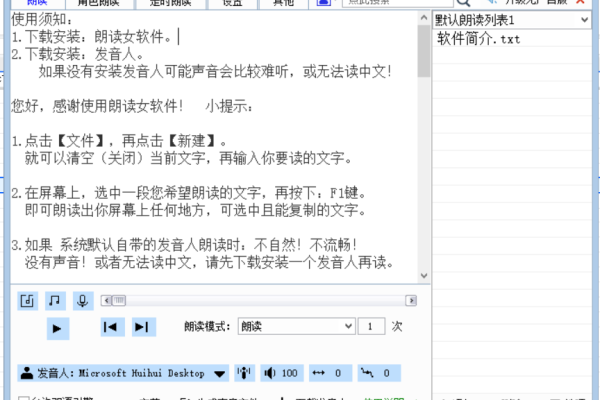Open the 其他 tab
600x400 pixels.
tap(284, 3)
